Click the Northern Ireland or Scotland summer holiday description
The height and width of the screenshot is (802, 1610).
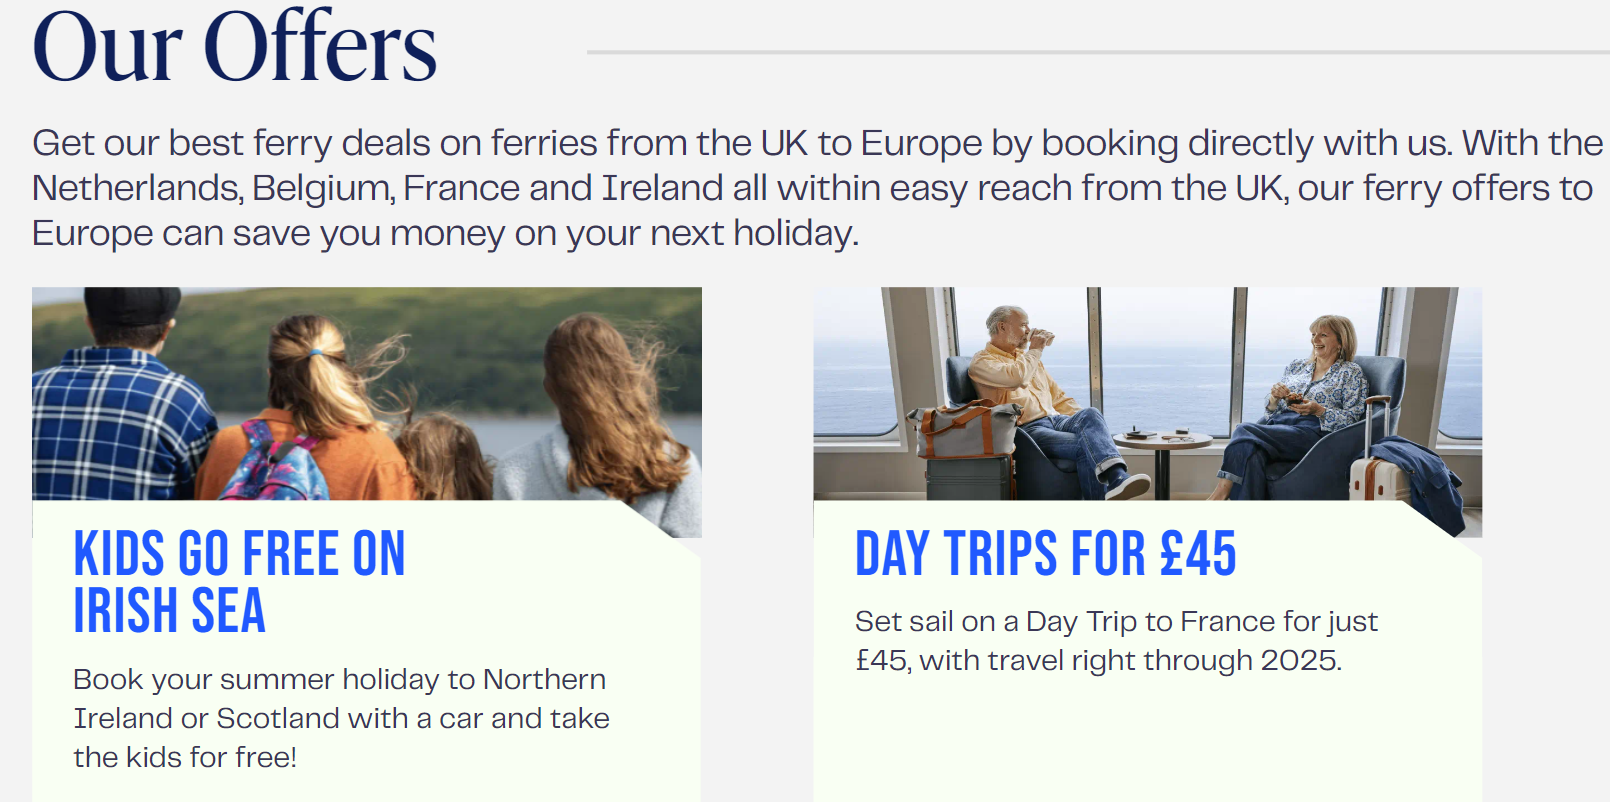click(x=341, y=718)
